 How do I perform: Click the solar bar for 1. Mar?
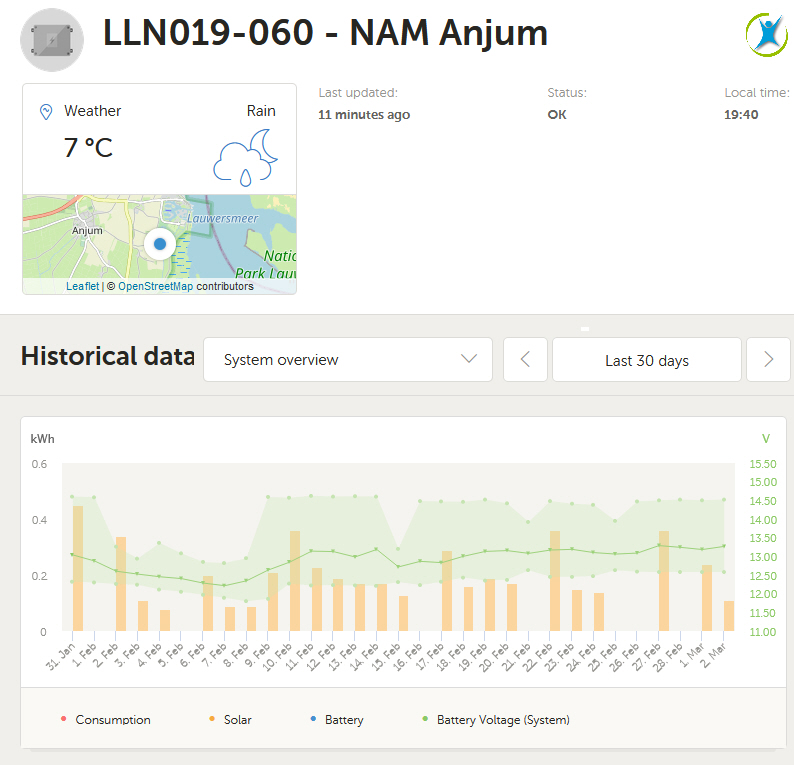click(707, 598)
